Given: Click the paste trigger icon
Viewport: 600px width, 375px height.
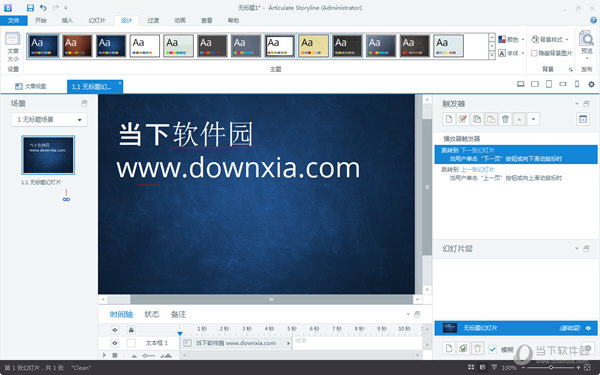Looking at the screenshot, I should pyautogui.click(x=491, y=119).
